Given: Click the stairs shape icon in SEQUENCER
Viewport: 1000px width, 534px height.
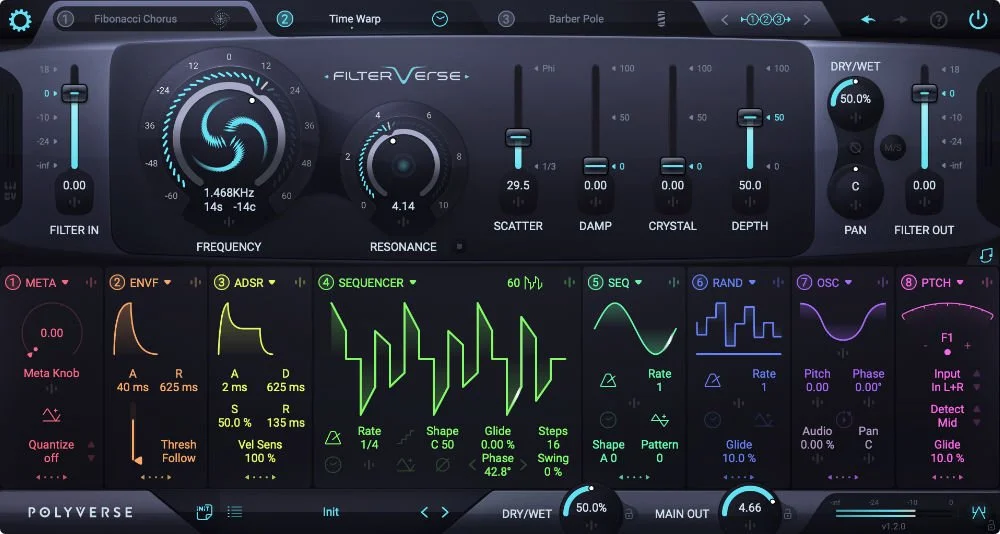Looking at the screenshot, I should click(404, 438).
